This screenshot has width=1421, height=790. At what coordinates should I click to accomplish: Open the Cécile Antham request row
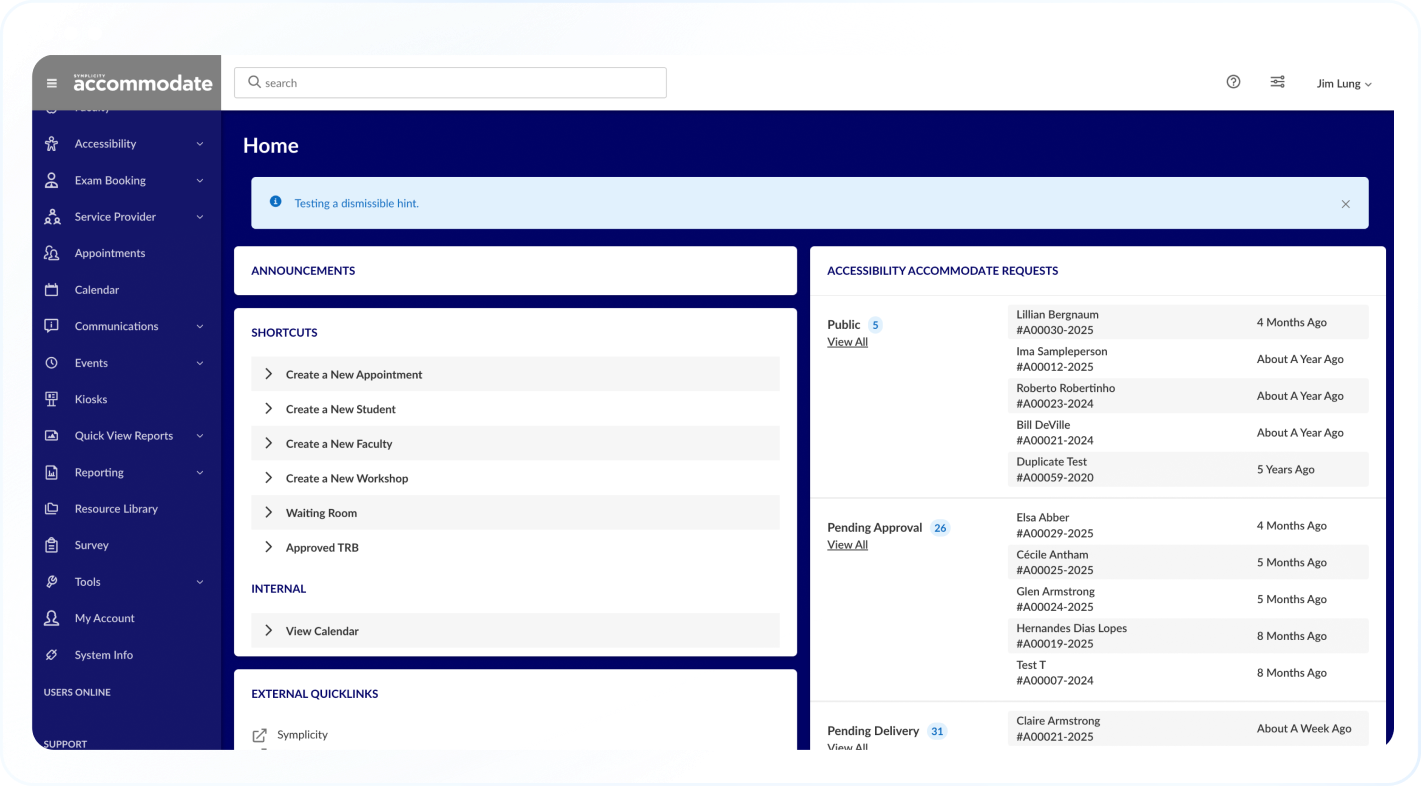(x=1188, y=562)
